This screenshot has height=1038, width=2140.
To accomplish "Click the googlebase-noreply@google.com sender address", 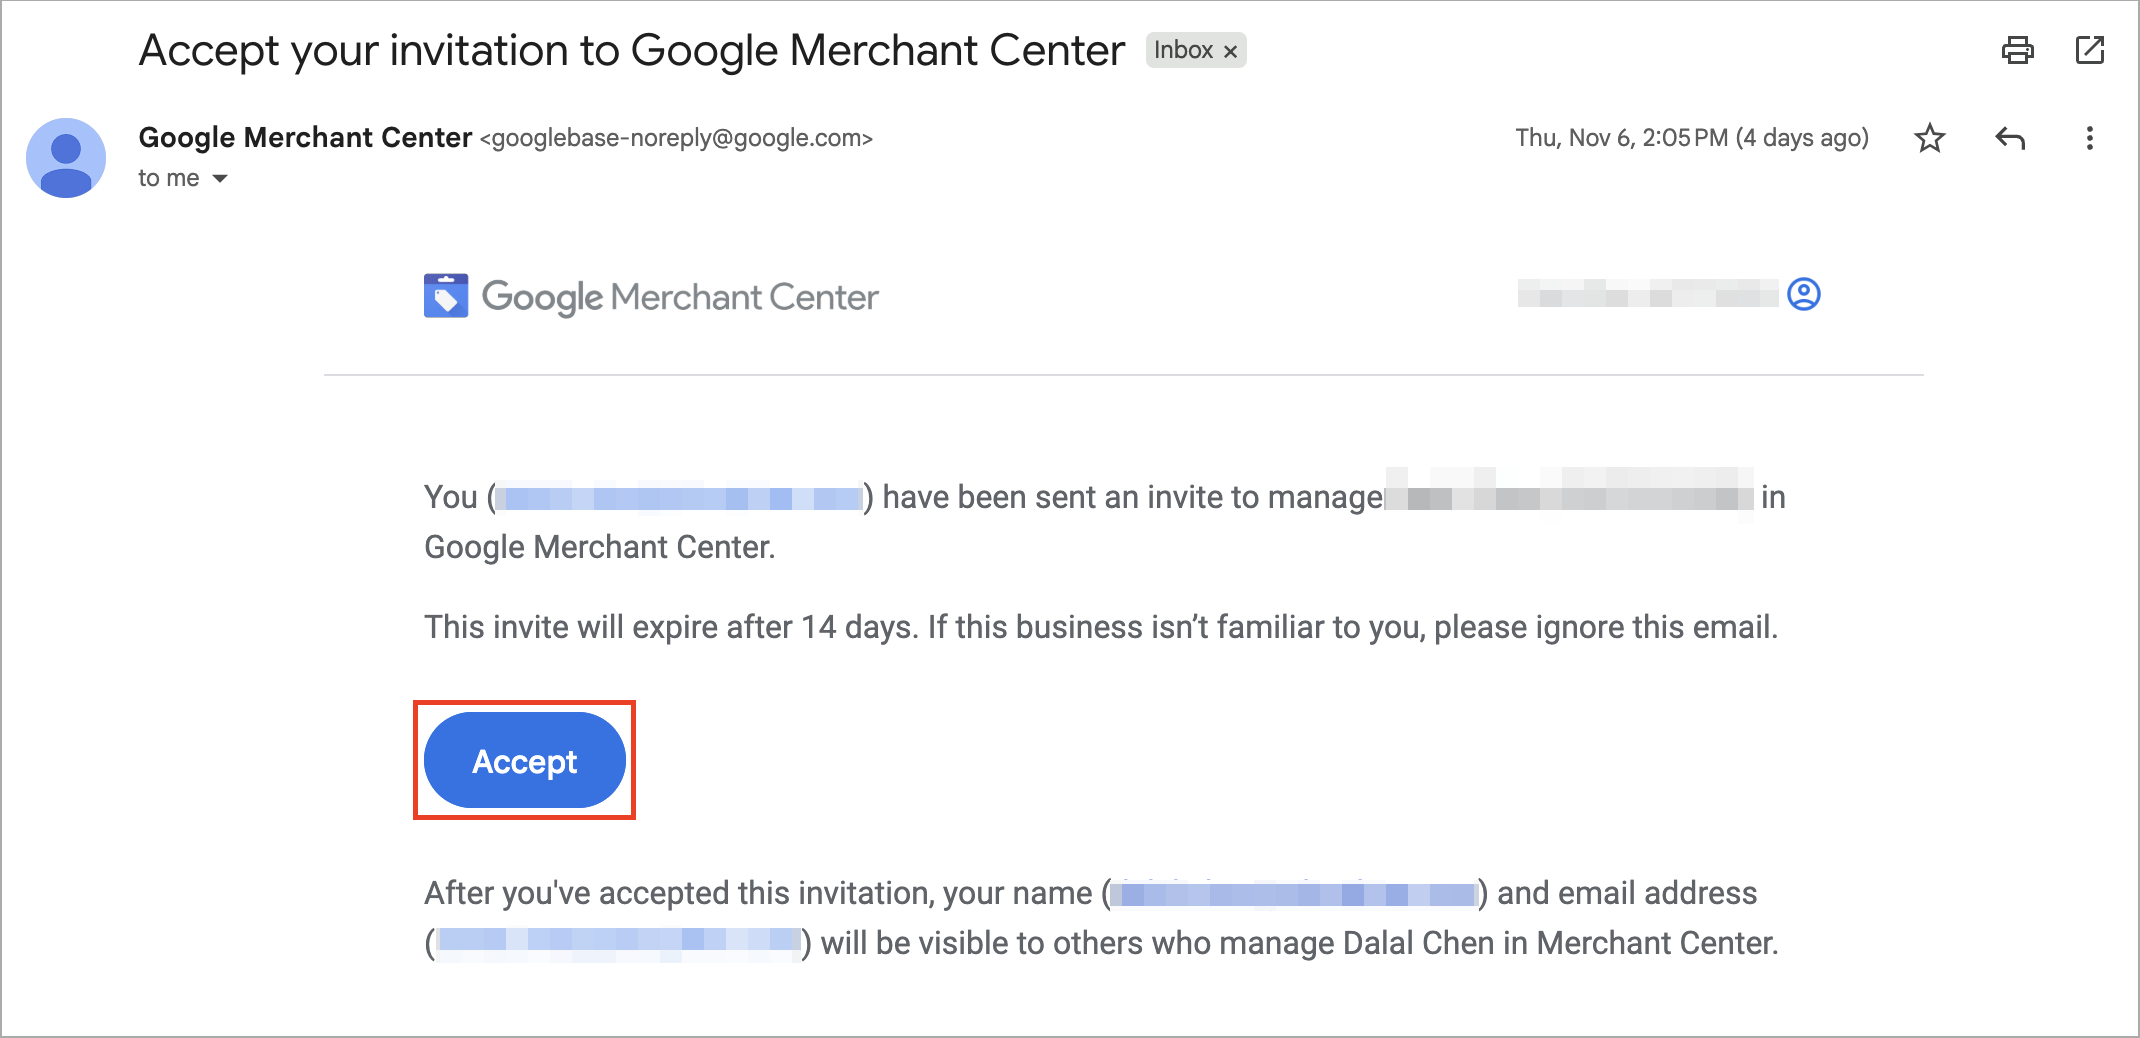I will point(677,138).
